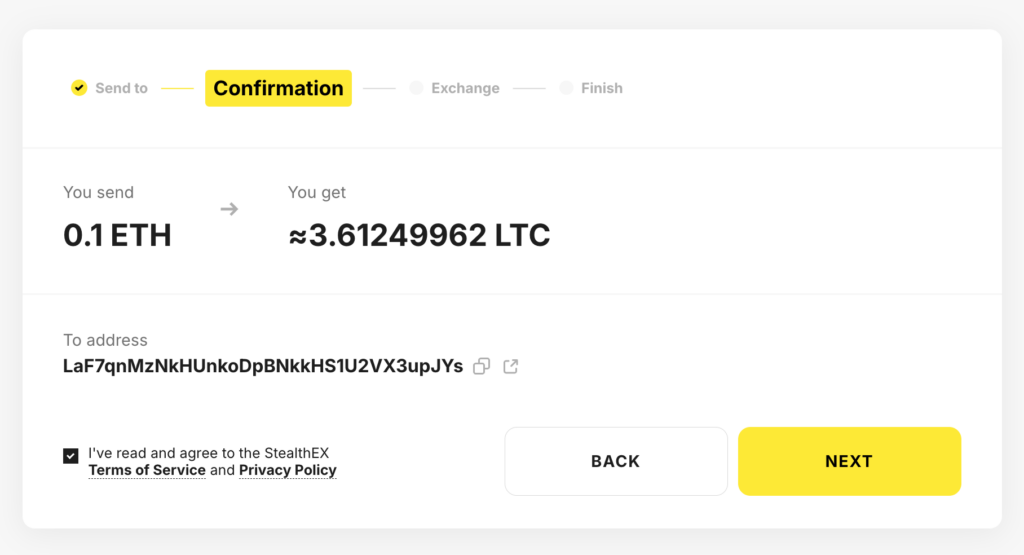The height and width of the screenshot is (555, 1024).
Task: Copy the LTC recipient address
Action: pyautogui.click(x=481, y=366)
